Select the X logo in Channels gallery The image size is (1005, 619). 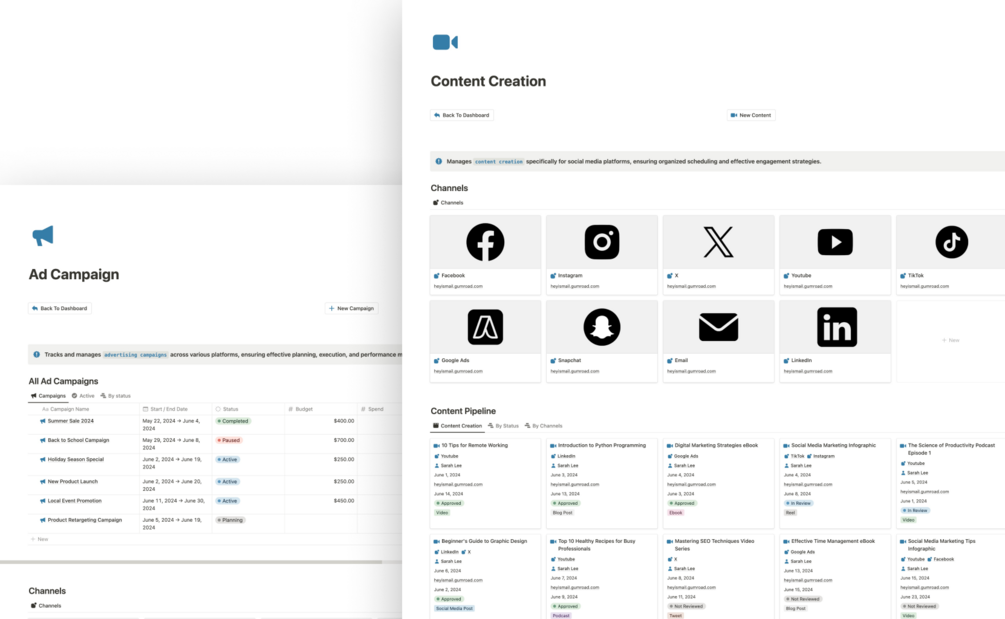(718, 242)
